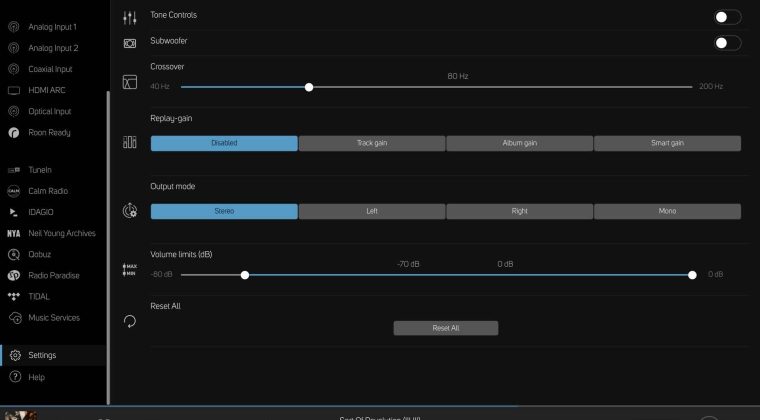The image size is (760, 420).
Task: Set Replay-gain to Track gain
Action: [371, 143]
